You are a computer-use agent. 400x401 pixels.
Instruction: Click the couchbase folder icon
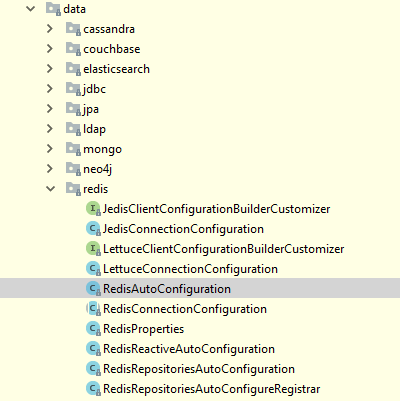coord(73,49)
